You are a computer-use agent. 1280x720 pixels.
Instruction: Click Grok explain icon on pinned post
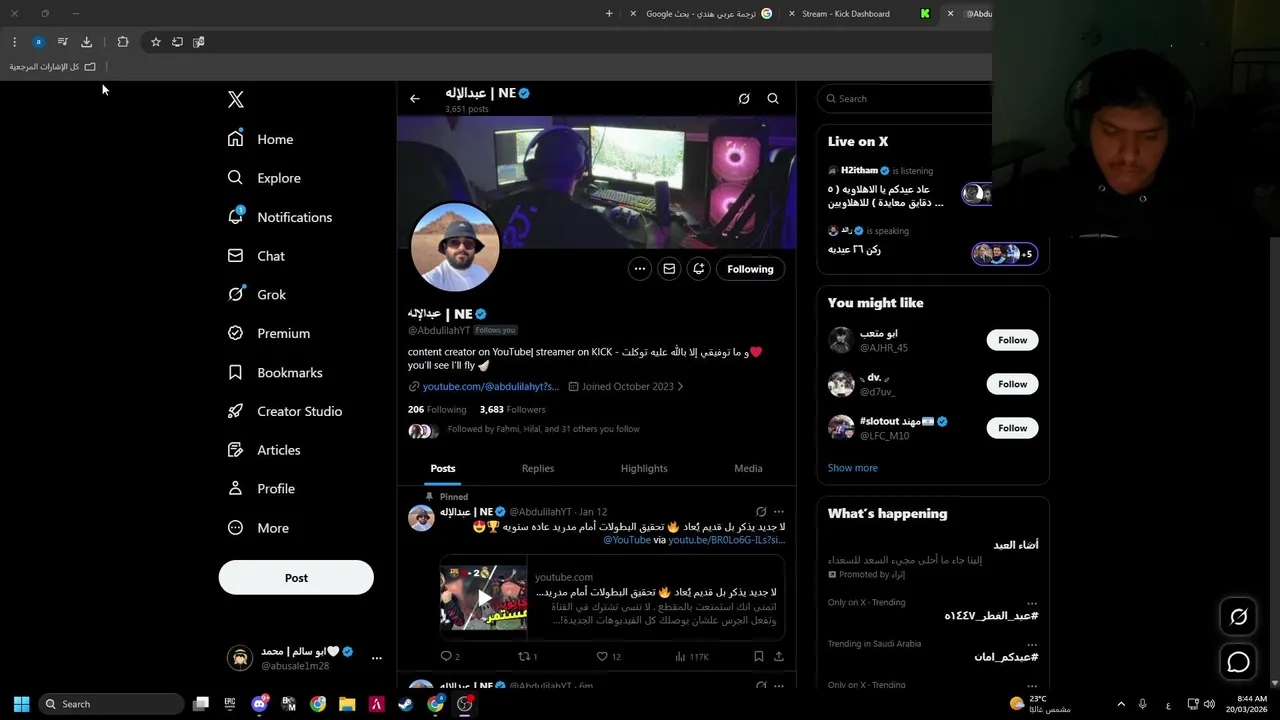761,512
